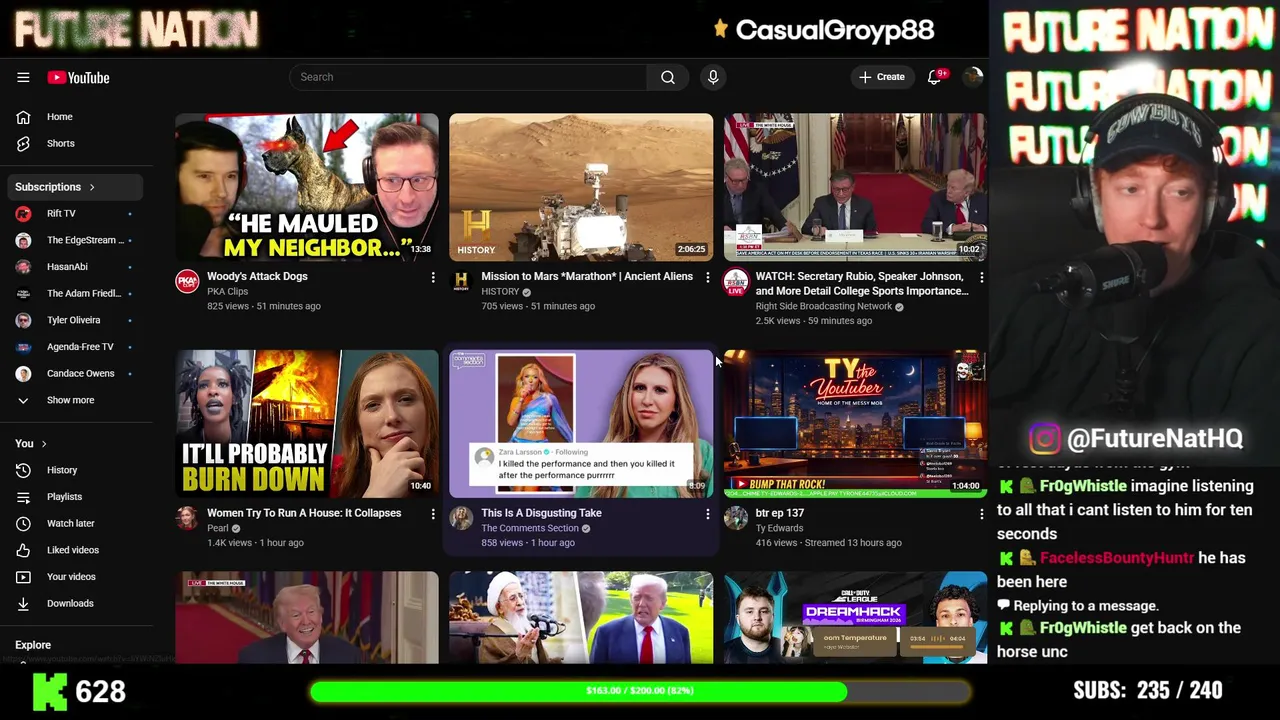This screenshot has width=1280, height=720.
Task: Open options menu for Mission to Mars video
Action: pos(707,277)
